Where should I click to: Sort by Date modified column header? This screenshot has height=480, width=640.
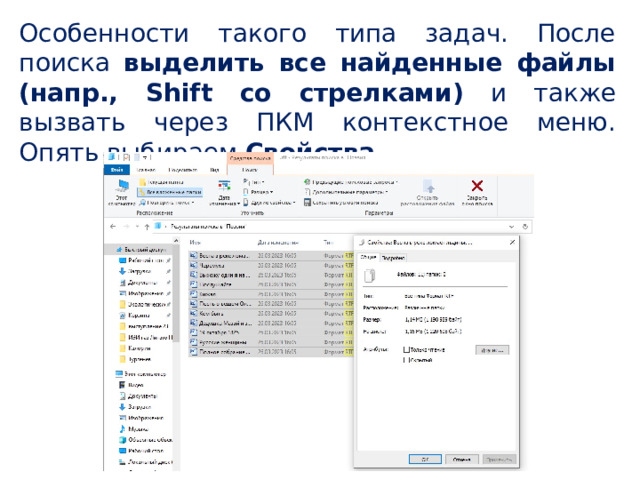278,242
